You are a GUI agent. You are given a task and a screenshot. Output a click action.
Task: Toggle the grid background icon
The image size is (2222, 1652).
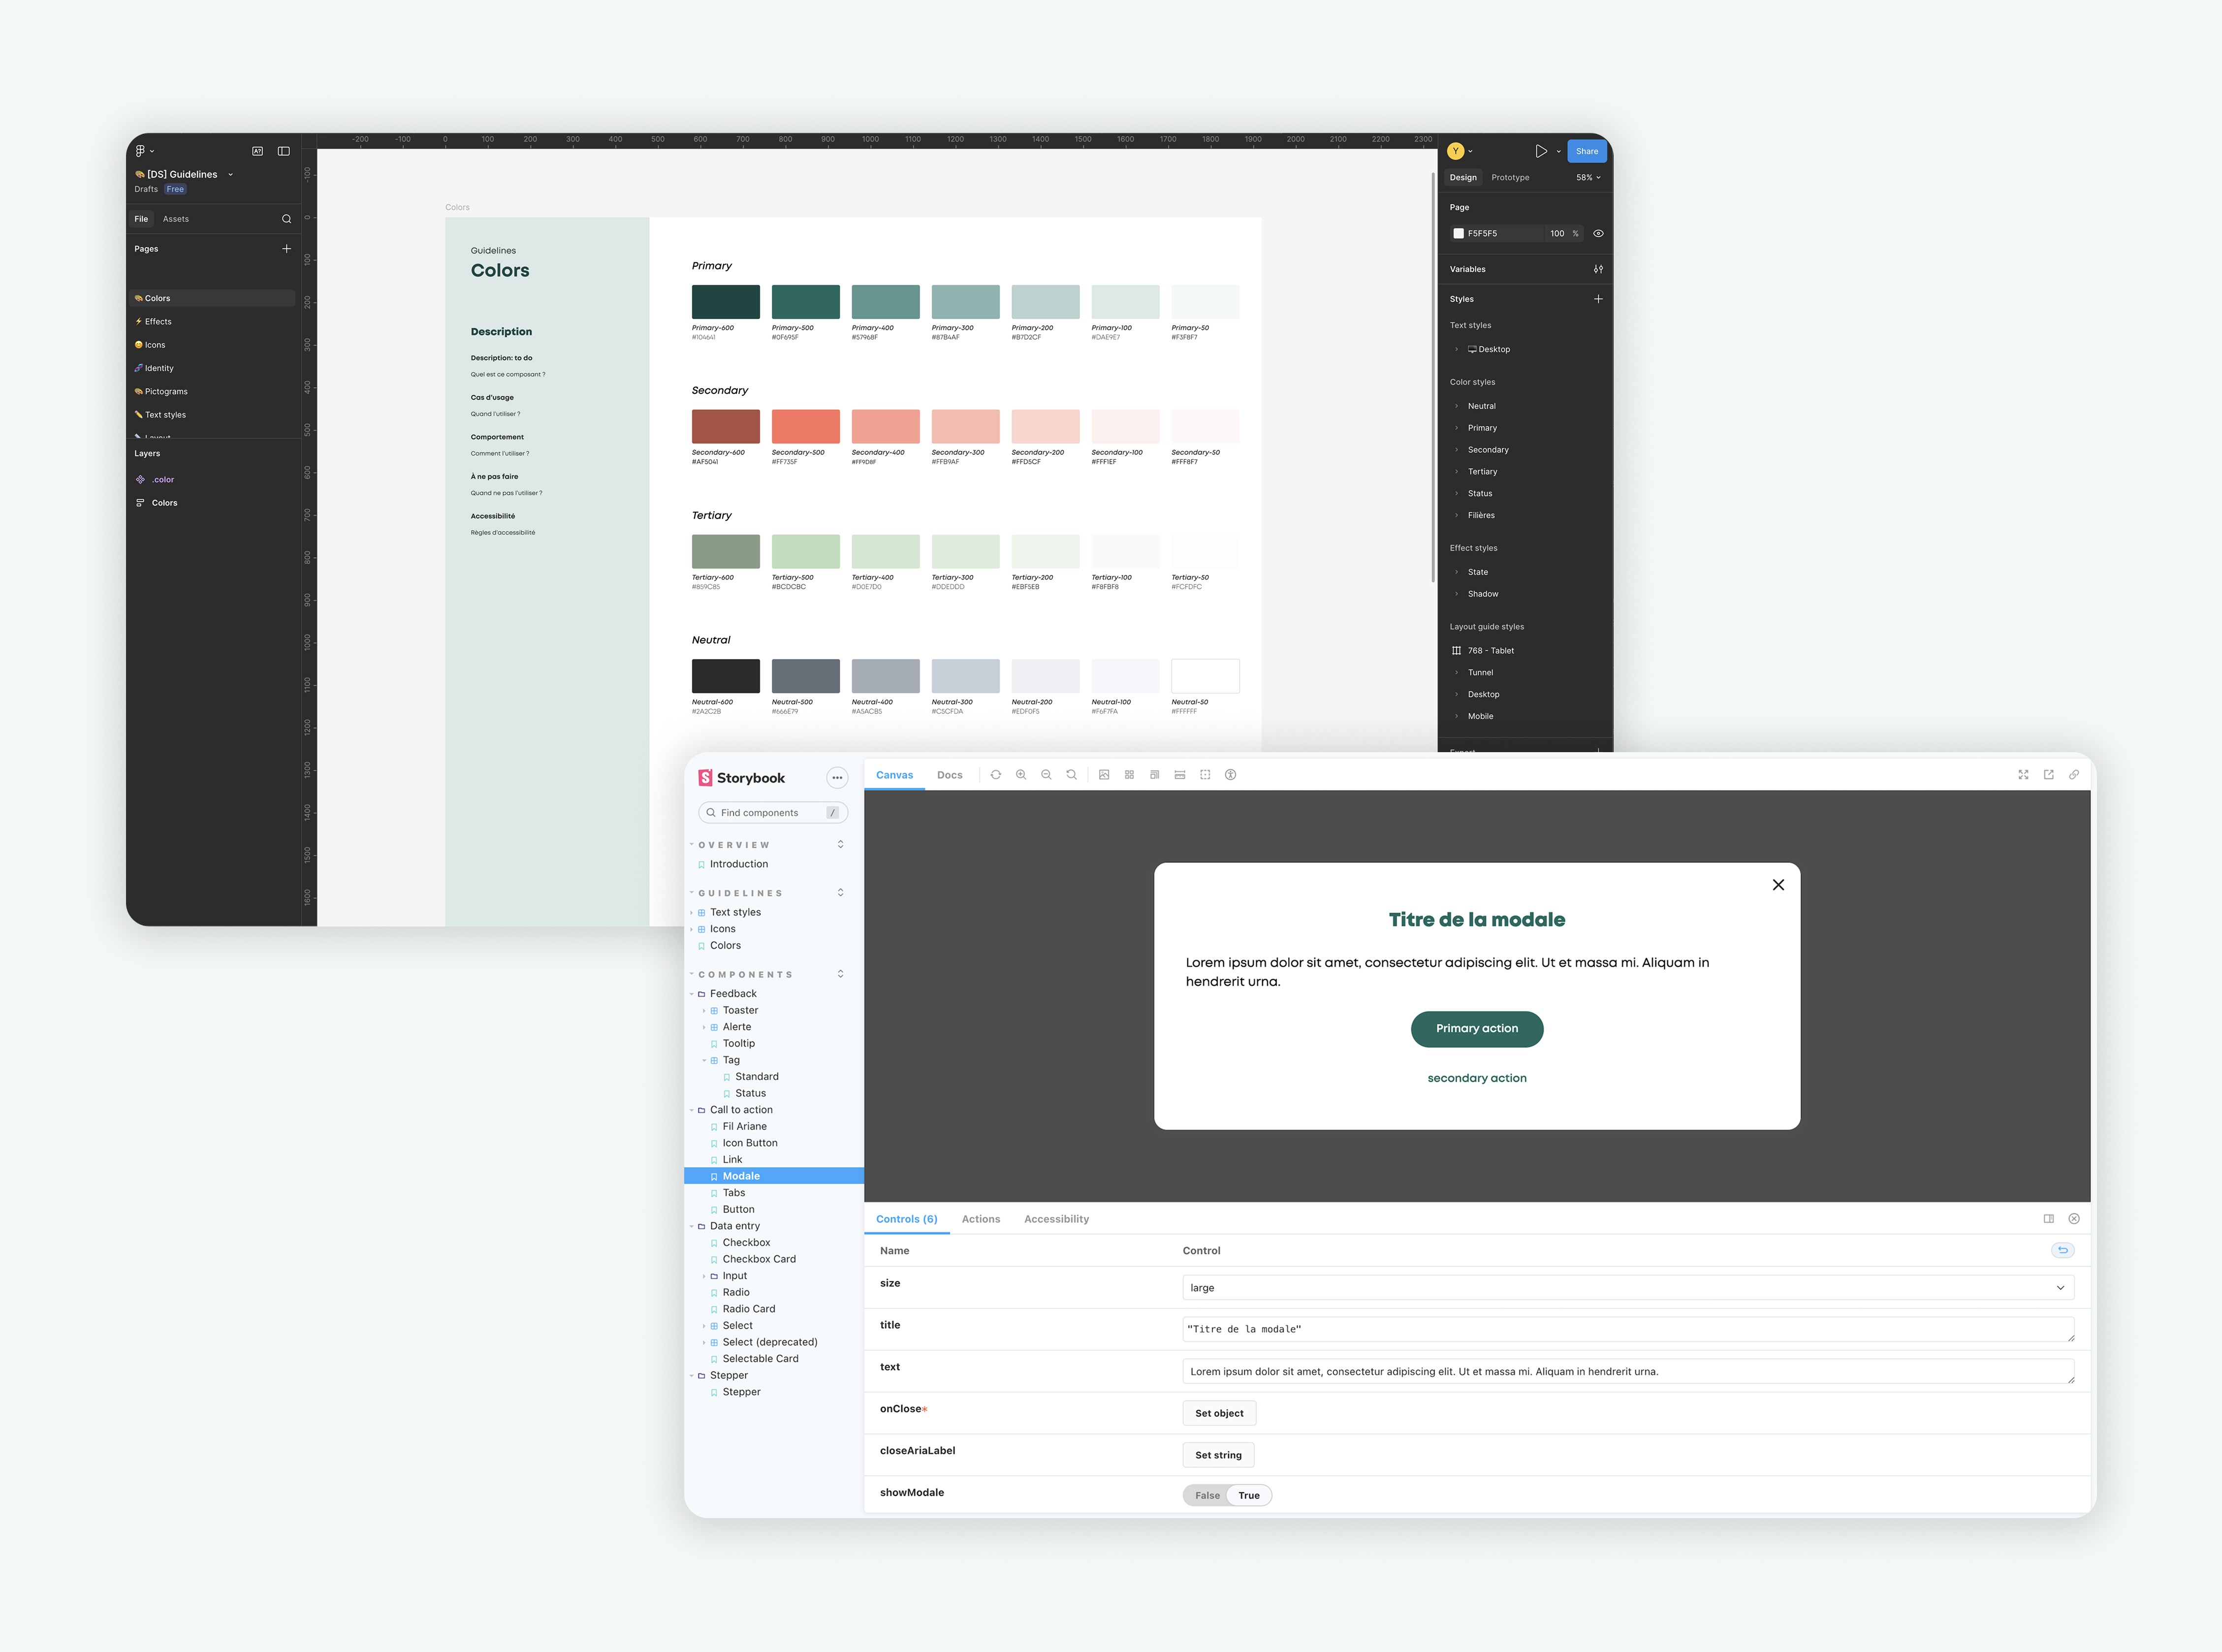pos(1129,775)
